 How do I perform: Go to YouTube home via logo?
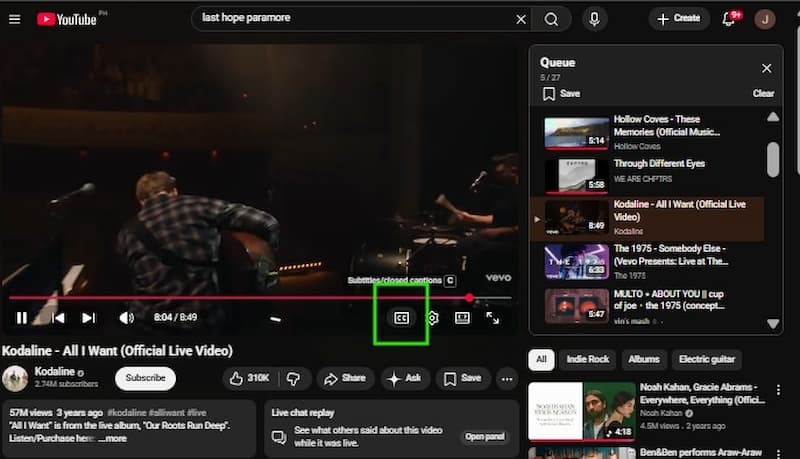click(67, 19)
